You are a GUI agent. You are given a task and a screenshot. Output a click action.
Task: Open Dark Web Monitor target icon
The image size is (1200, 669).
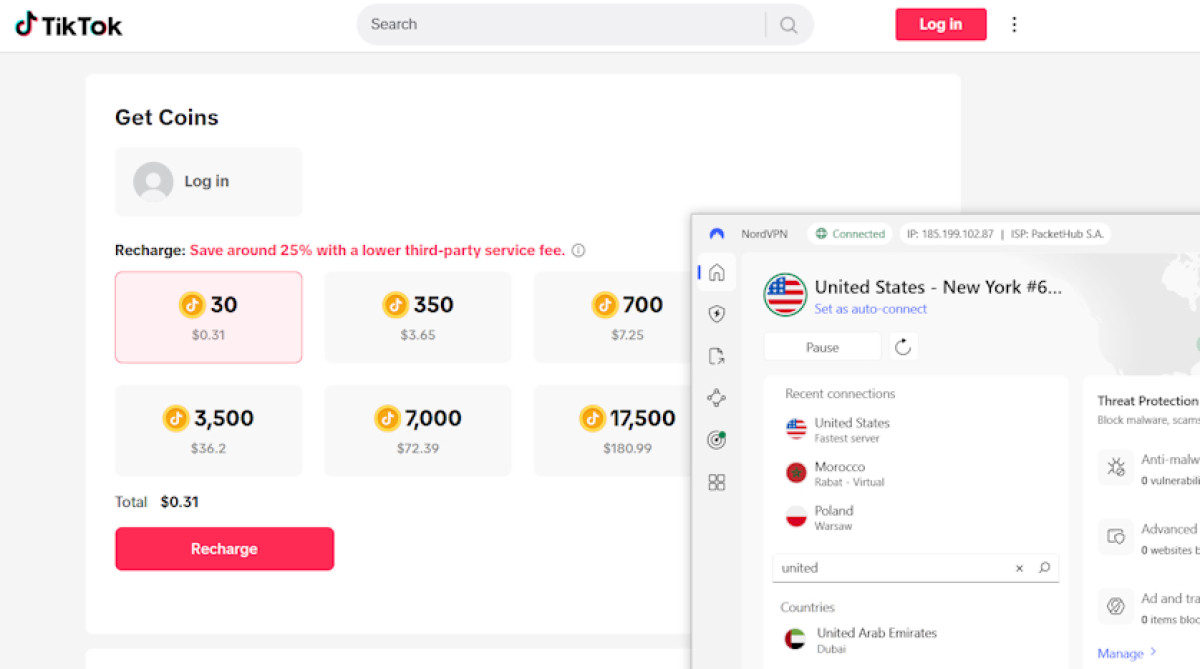[716, 440]
